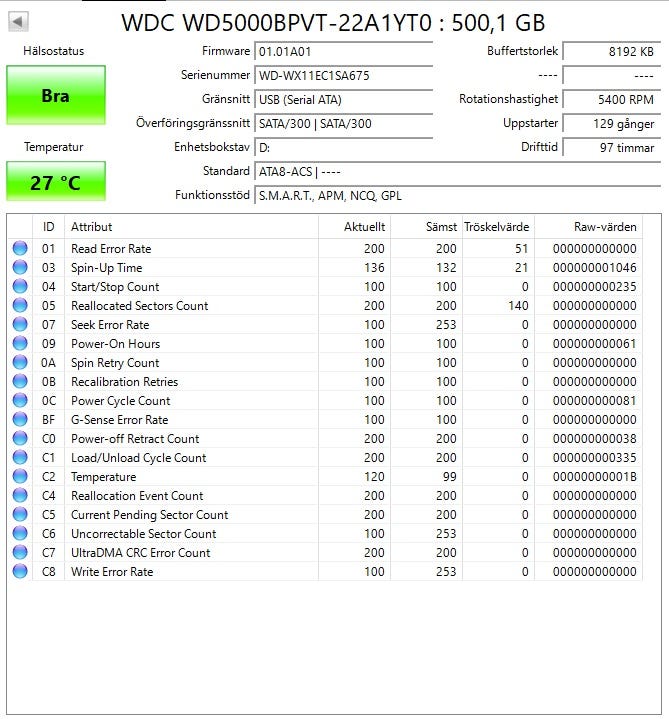
Task: Click raw value 000000000235
Action: pyautogui.click(x=594, y=287)
